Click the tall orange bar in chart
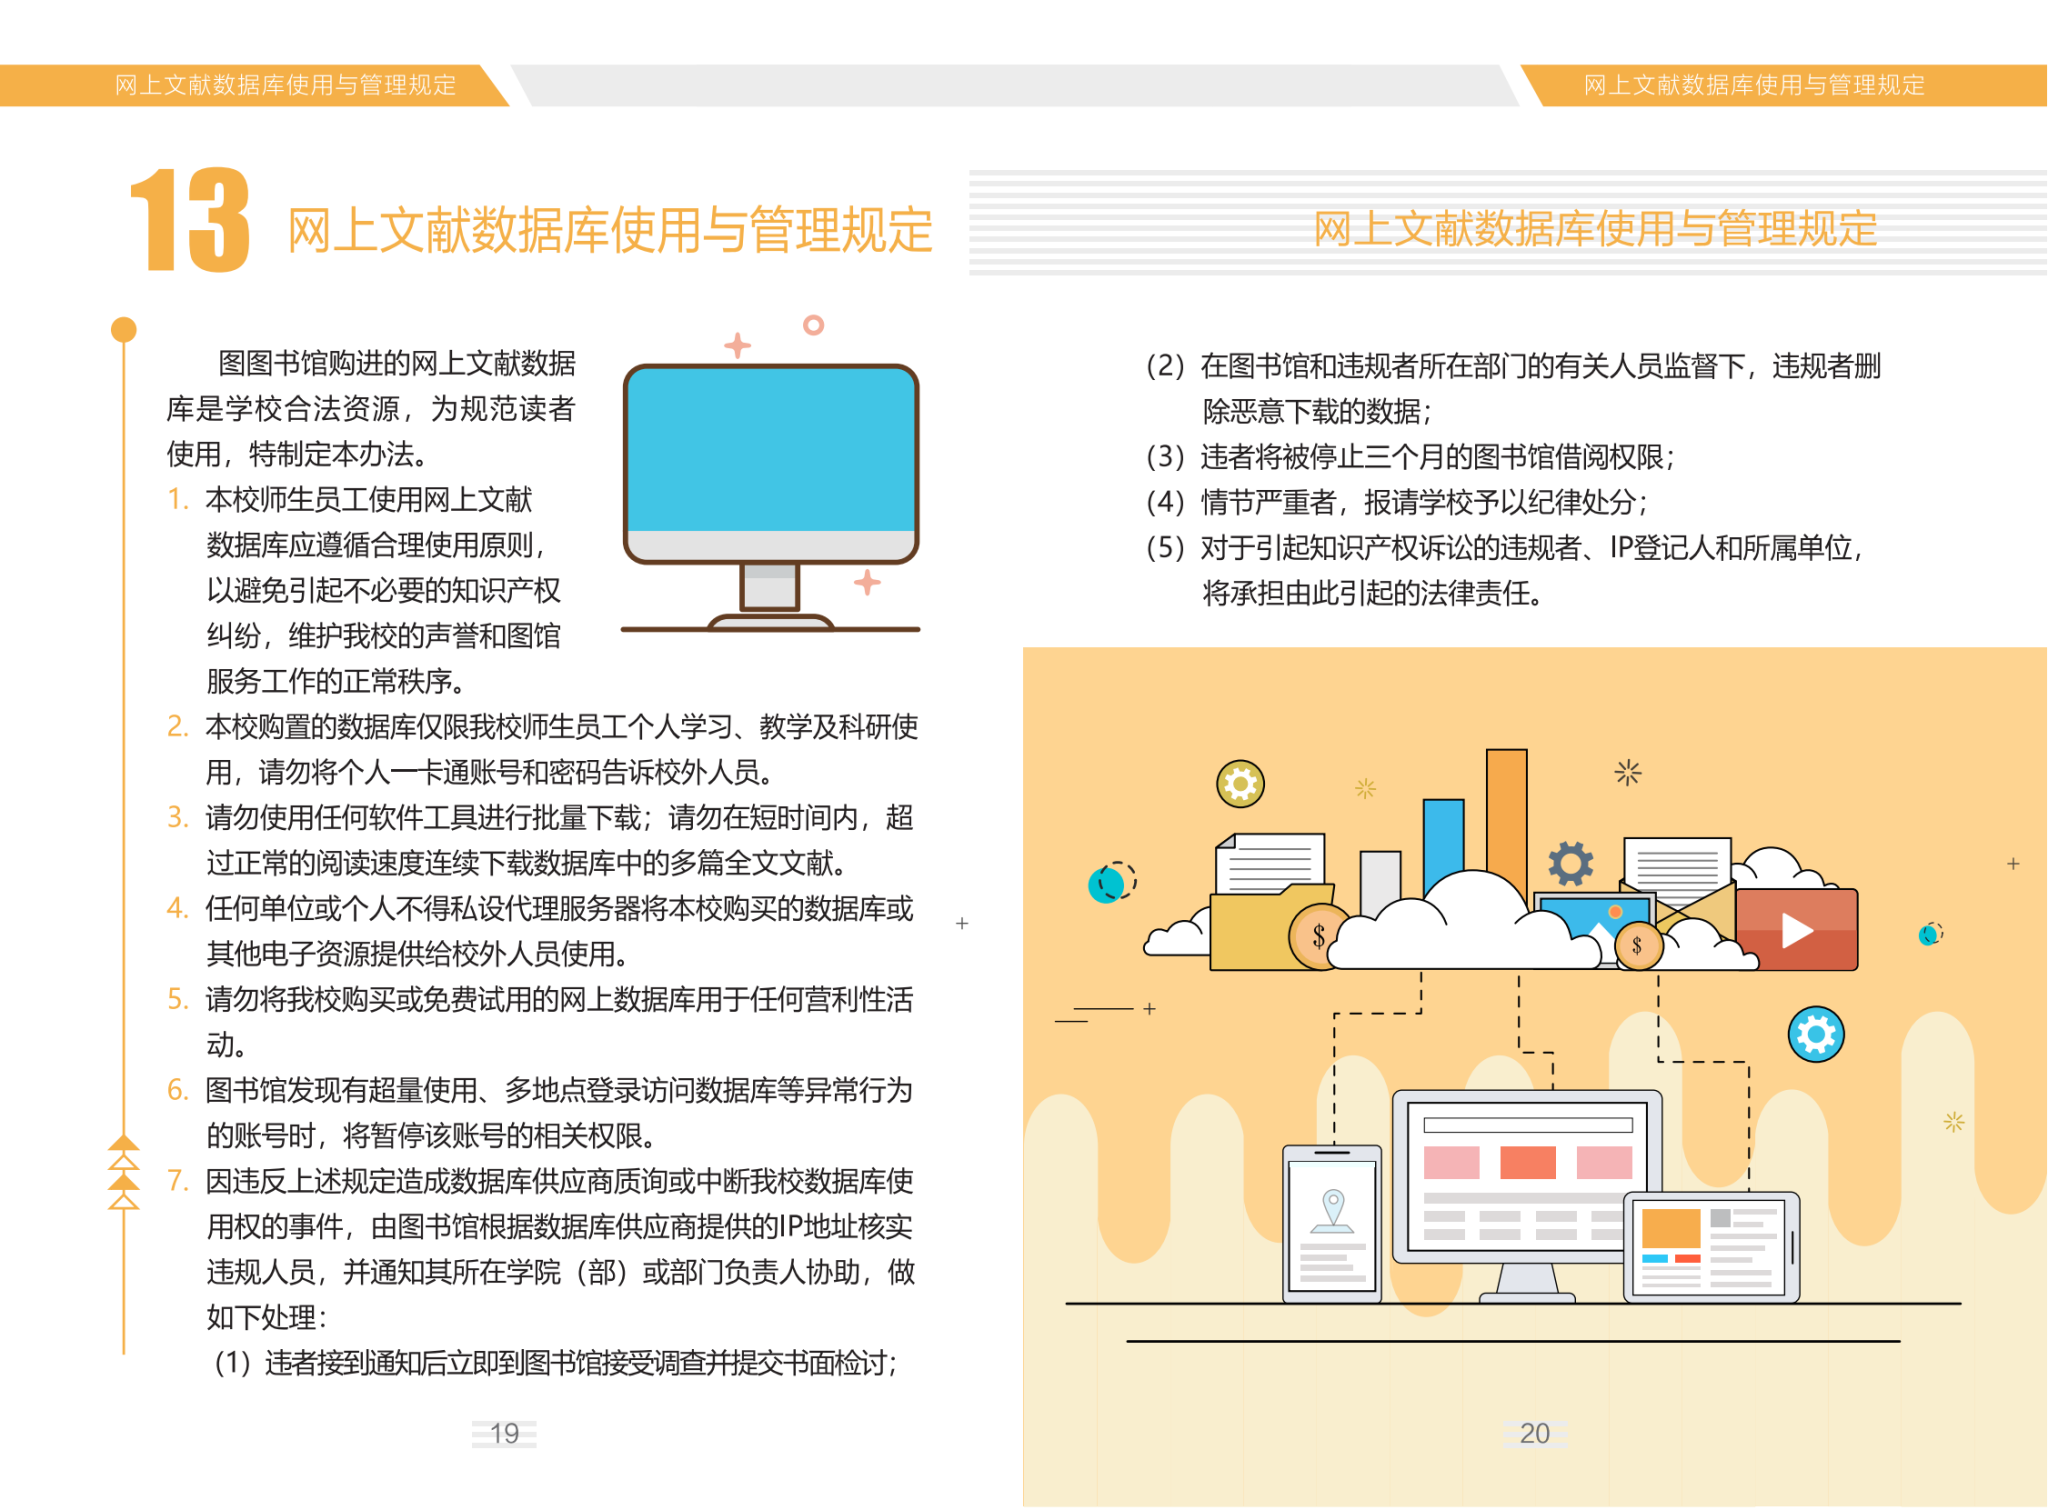 coord(1506,810)
